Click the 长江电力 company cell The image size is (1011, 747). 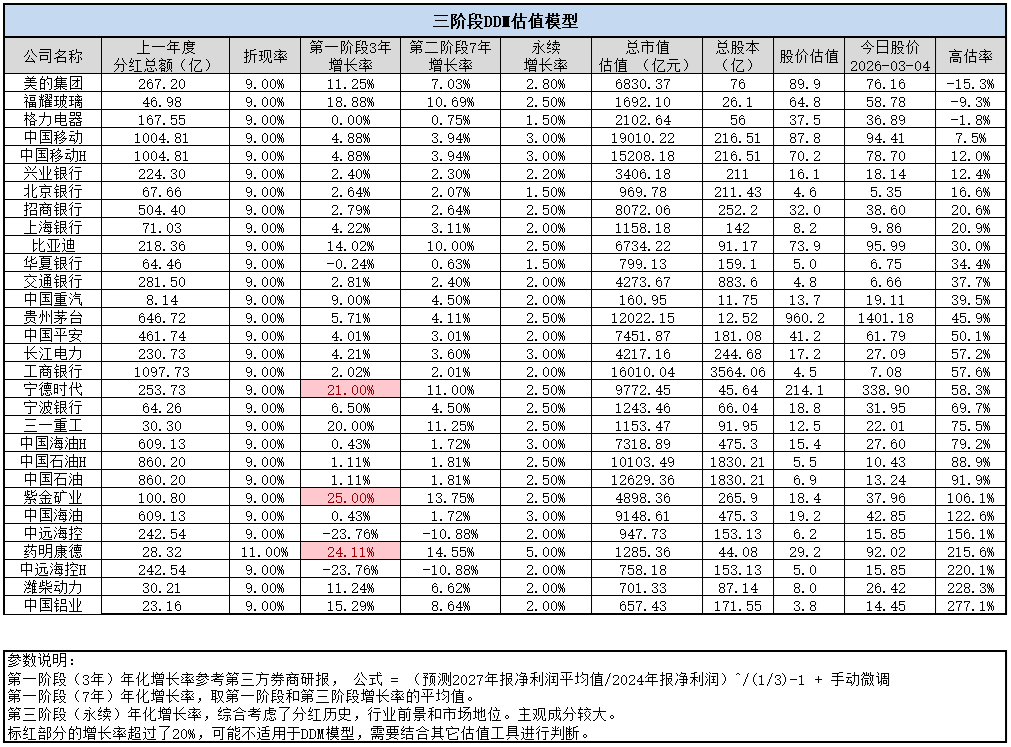53,353
